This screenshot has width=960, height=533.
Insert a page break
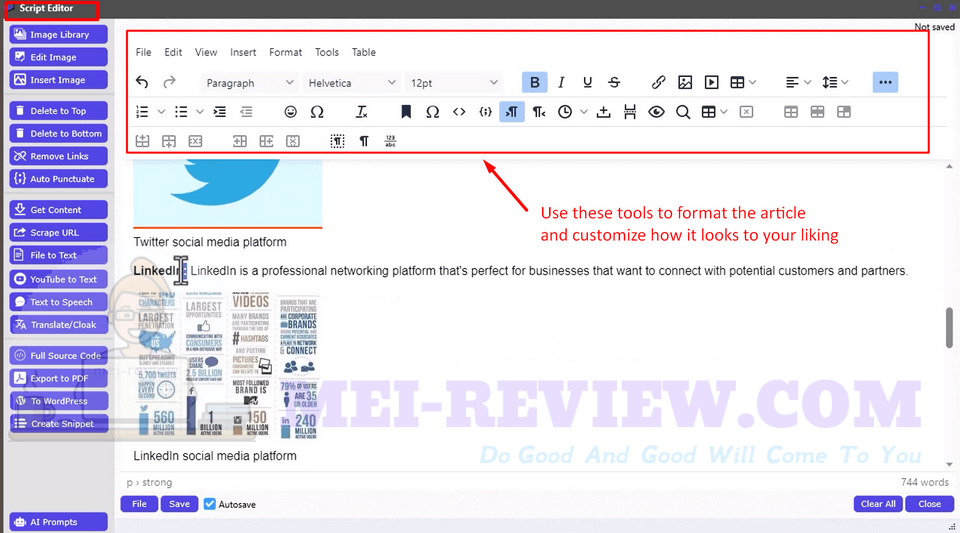[x=629, y=112]
